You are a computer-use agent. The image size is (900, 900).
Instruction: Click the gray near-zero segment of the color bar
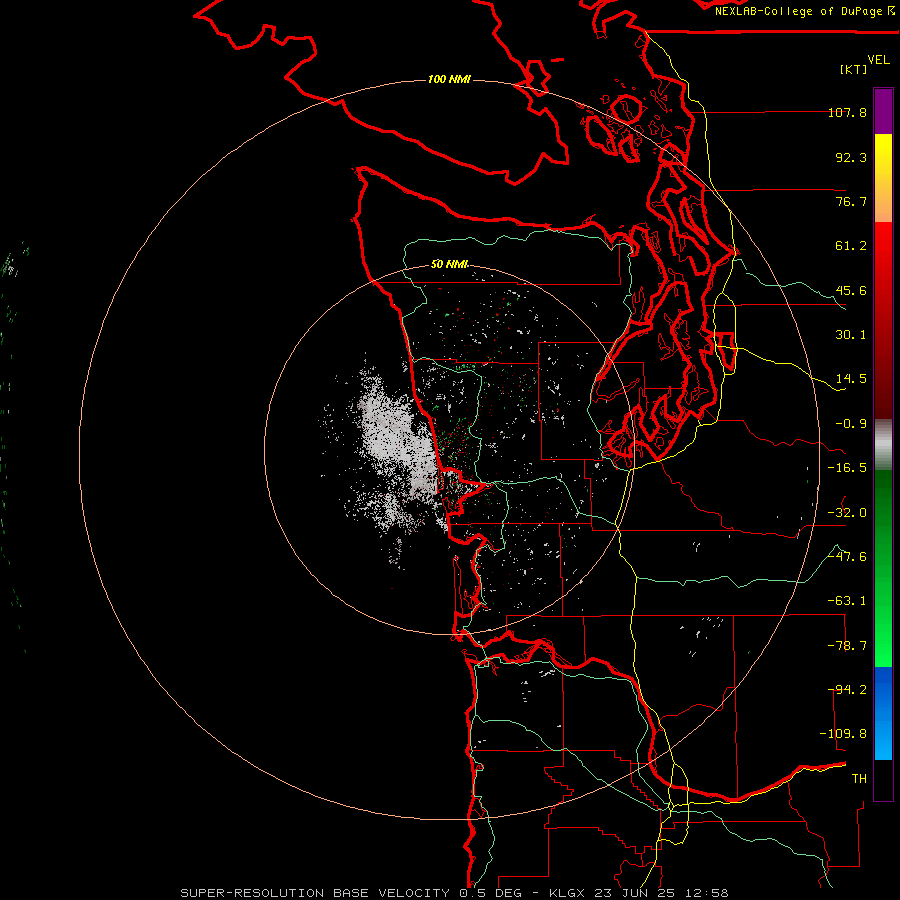tap(883, 445)
